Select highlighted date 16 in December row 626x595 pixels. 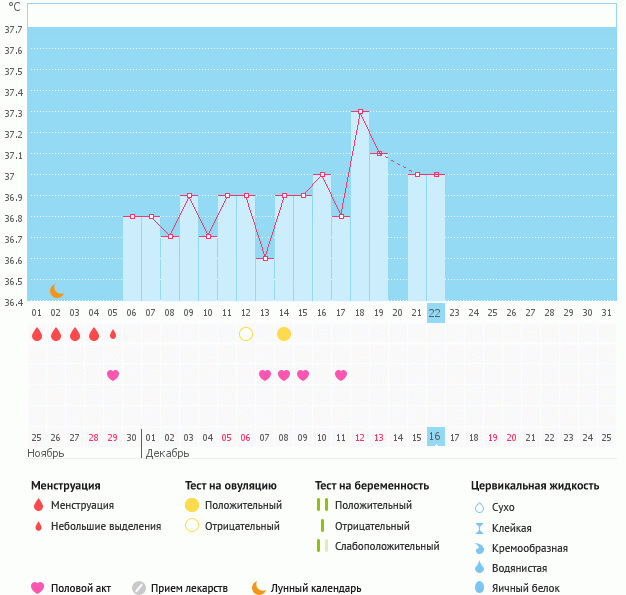point(435,437)
